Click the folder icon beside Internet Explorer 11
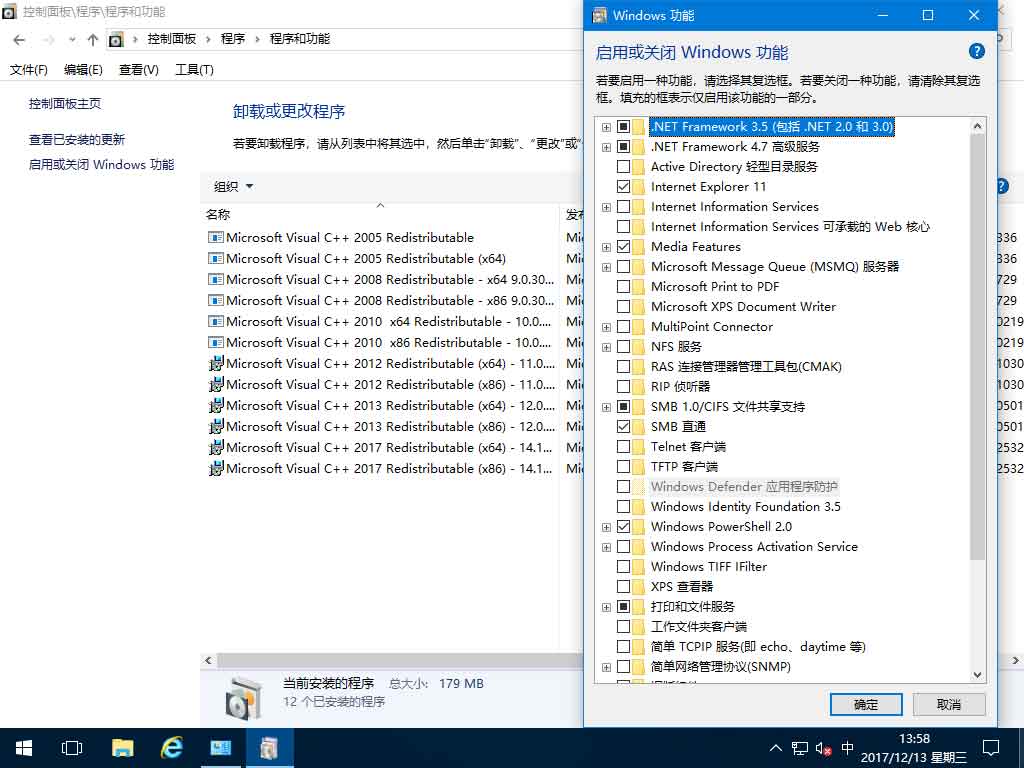This screenshot has width=1024, height=768. [639, 187]
